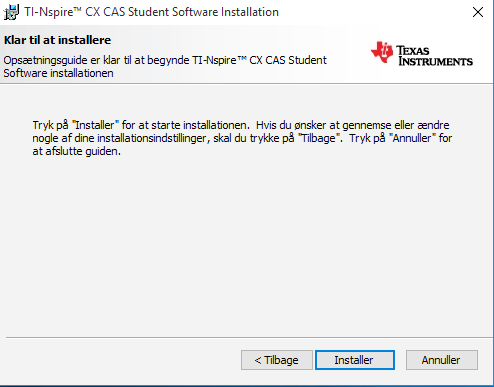Click the subtitle line starting with Opsætningsguide

[x=165, y=60]
